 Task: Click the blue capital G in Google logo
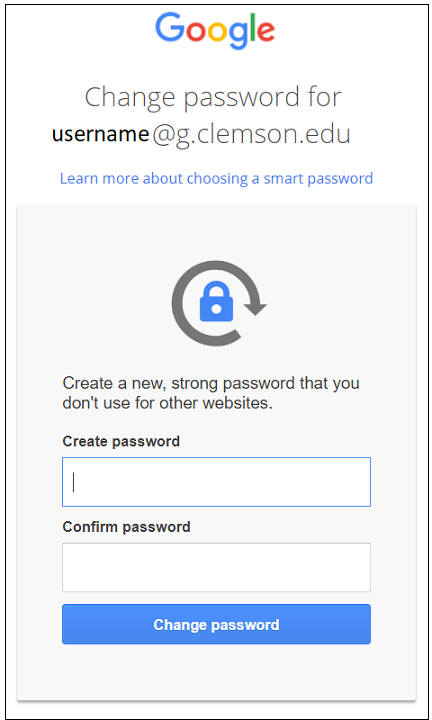point(169,27)
